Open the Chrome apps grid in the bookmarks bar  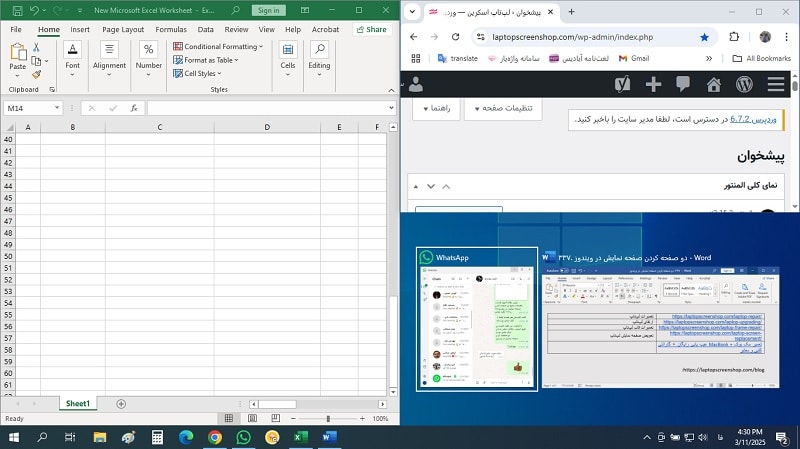tap(416, 58)
